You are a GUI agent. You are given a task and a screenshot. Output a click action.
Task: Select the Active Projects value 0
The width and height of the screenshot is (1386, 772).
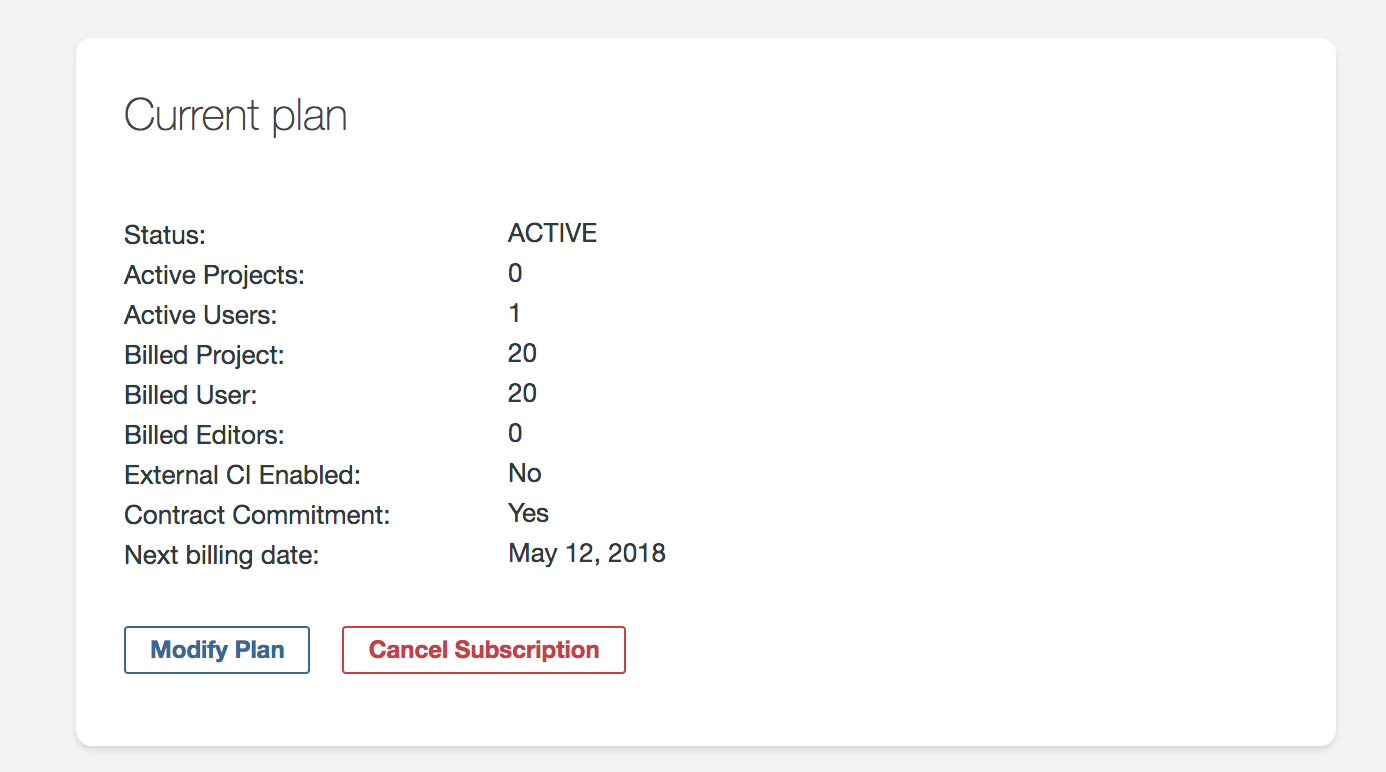515,274
